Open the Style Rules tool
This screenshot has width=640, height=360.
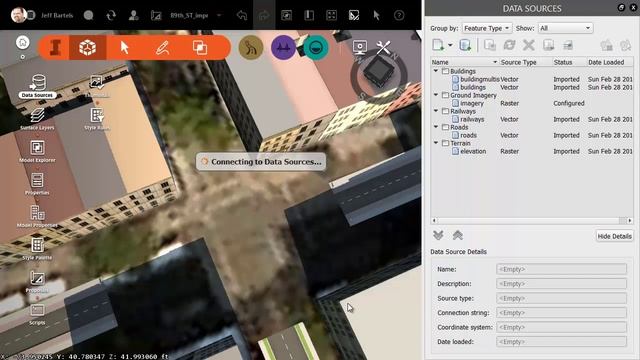tap(97, 116)
